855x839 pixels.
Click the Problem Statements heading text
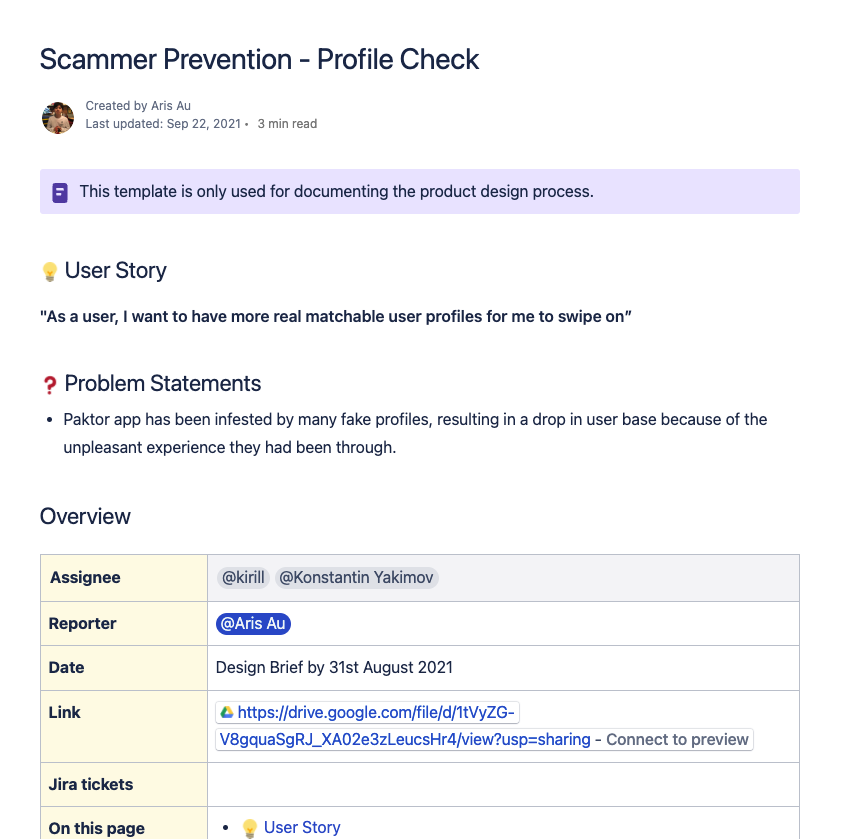point(162,384)
